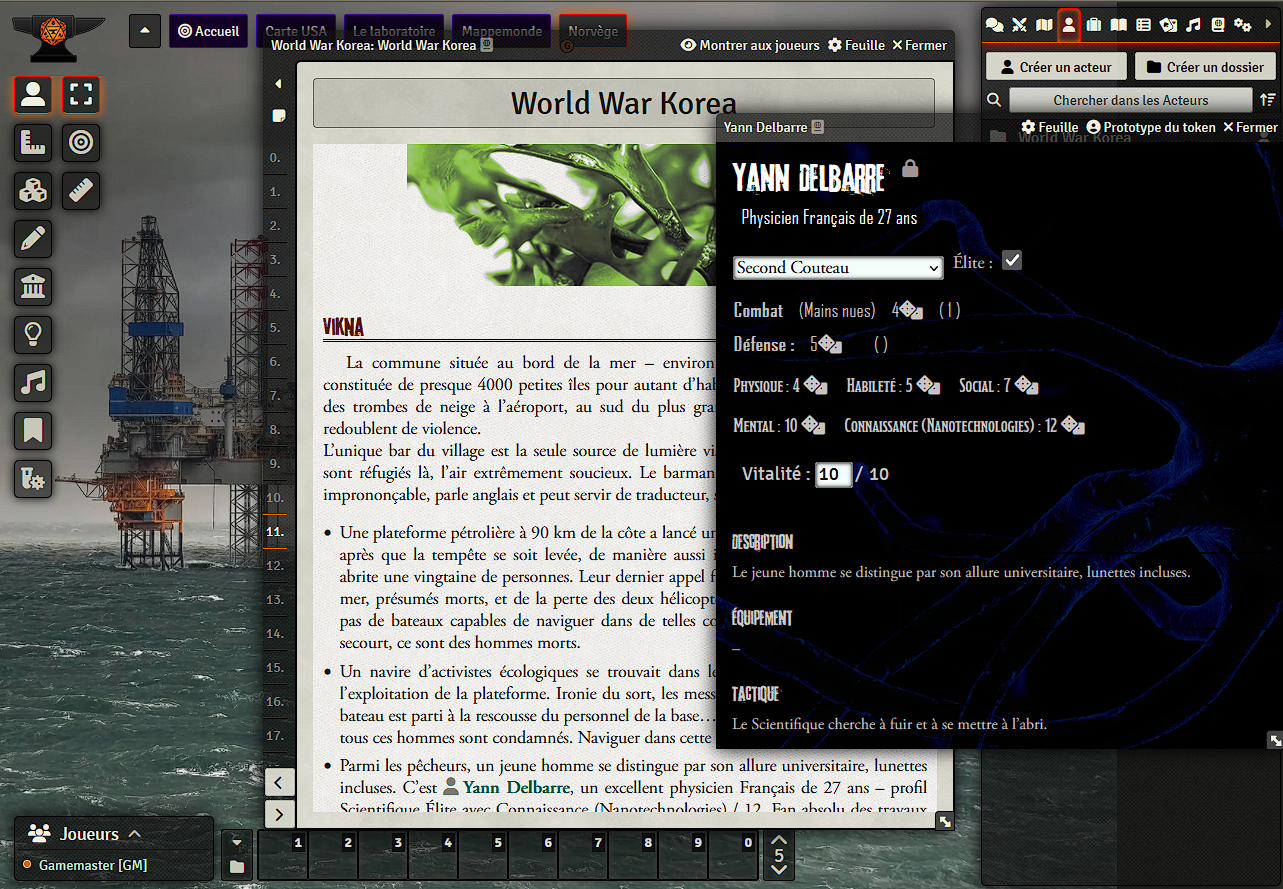Open the Lighting controls bulb icon
This screenshot has width=1283, height=889.
[33, 334]
